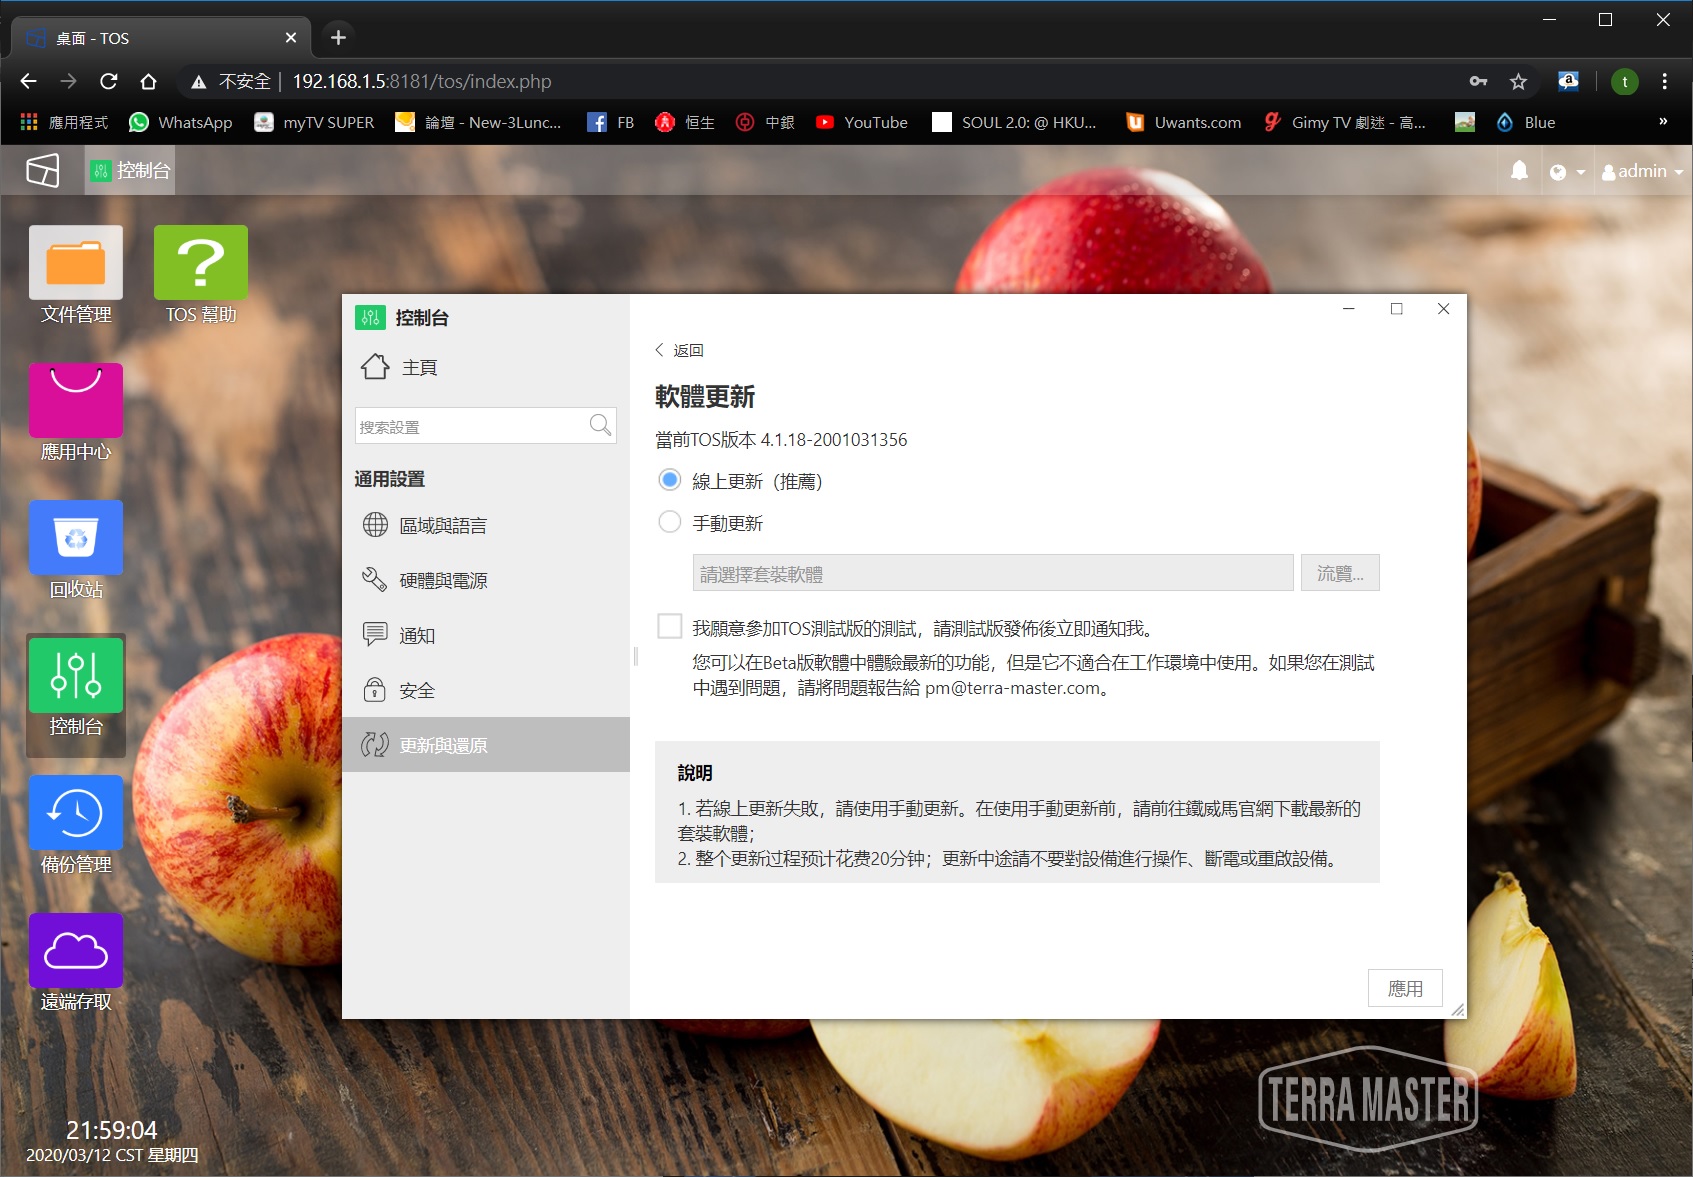Open the 備份管理 backup manager icon
Image resolution: width=1693 pixels, height=1177 pixels.
point(76,813)
